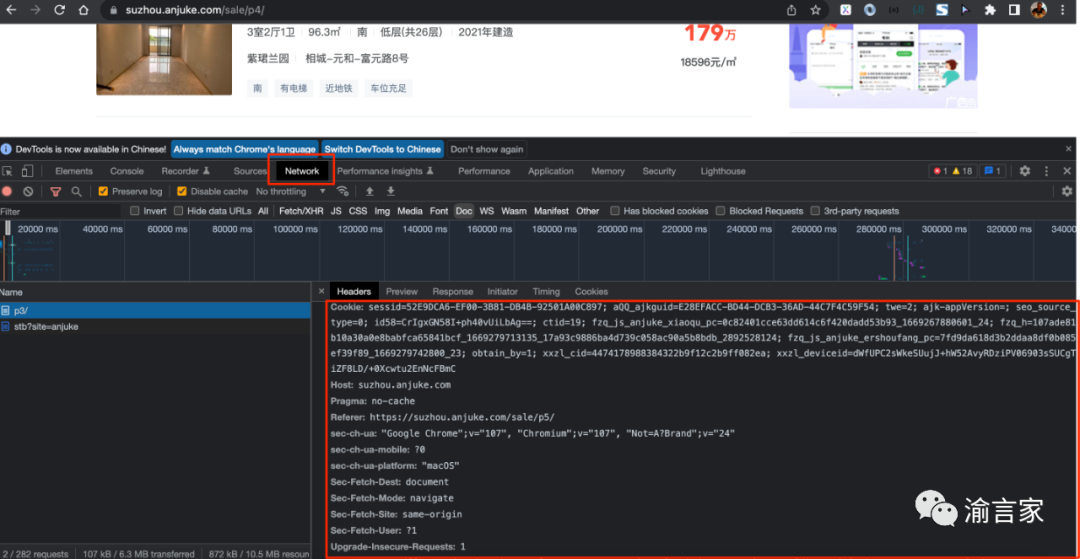This screenshot has height=559, width=1080.
Task: Click the apartment listing photo thumbnail
Action: pyautogui.click(x=164, y=58)
